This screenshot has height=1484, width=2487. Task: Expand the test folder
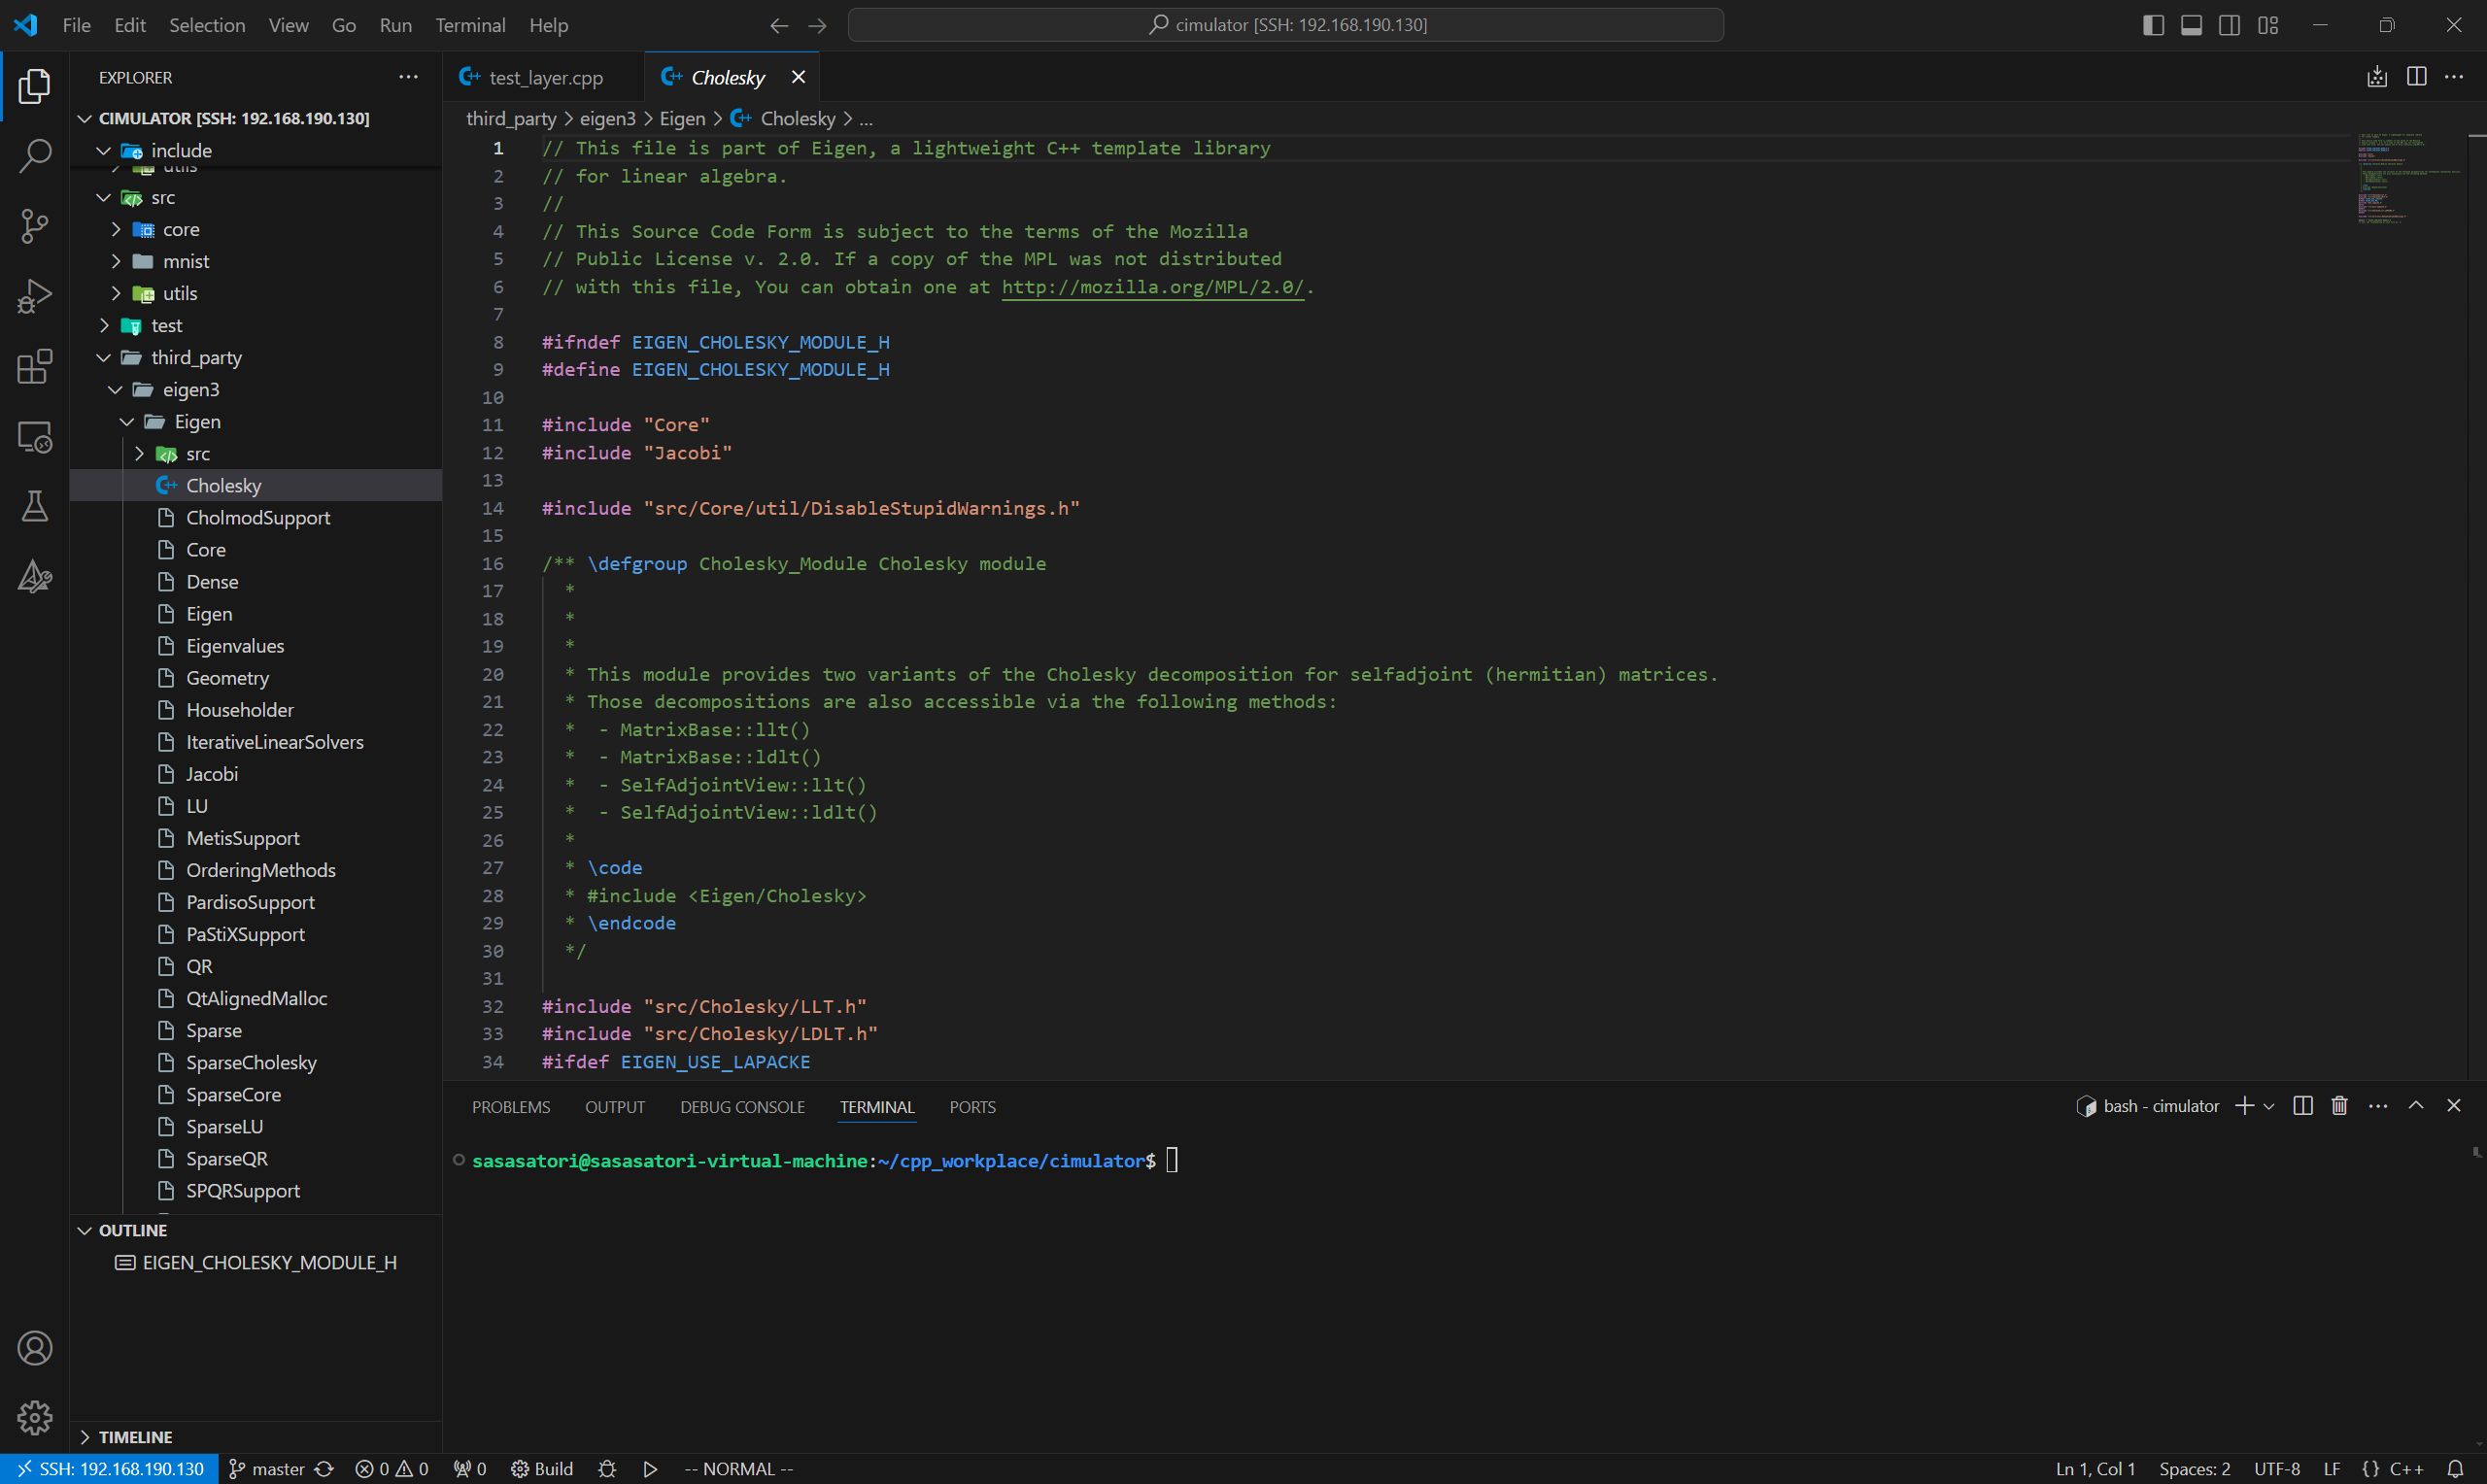point(104,325)
